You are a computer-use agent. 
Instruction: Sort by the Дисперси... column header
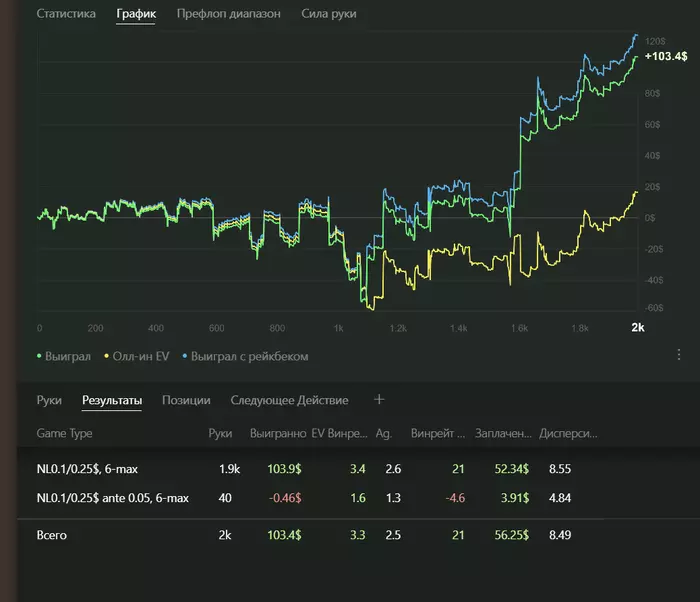click(x=568, y=433)
